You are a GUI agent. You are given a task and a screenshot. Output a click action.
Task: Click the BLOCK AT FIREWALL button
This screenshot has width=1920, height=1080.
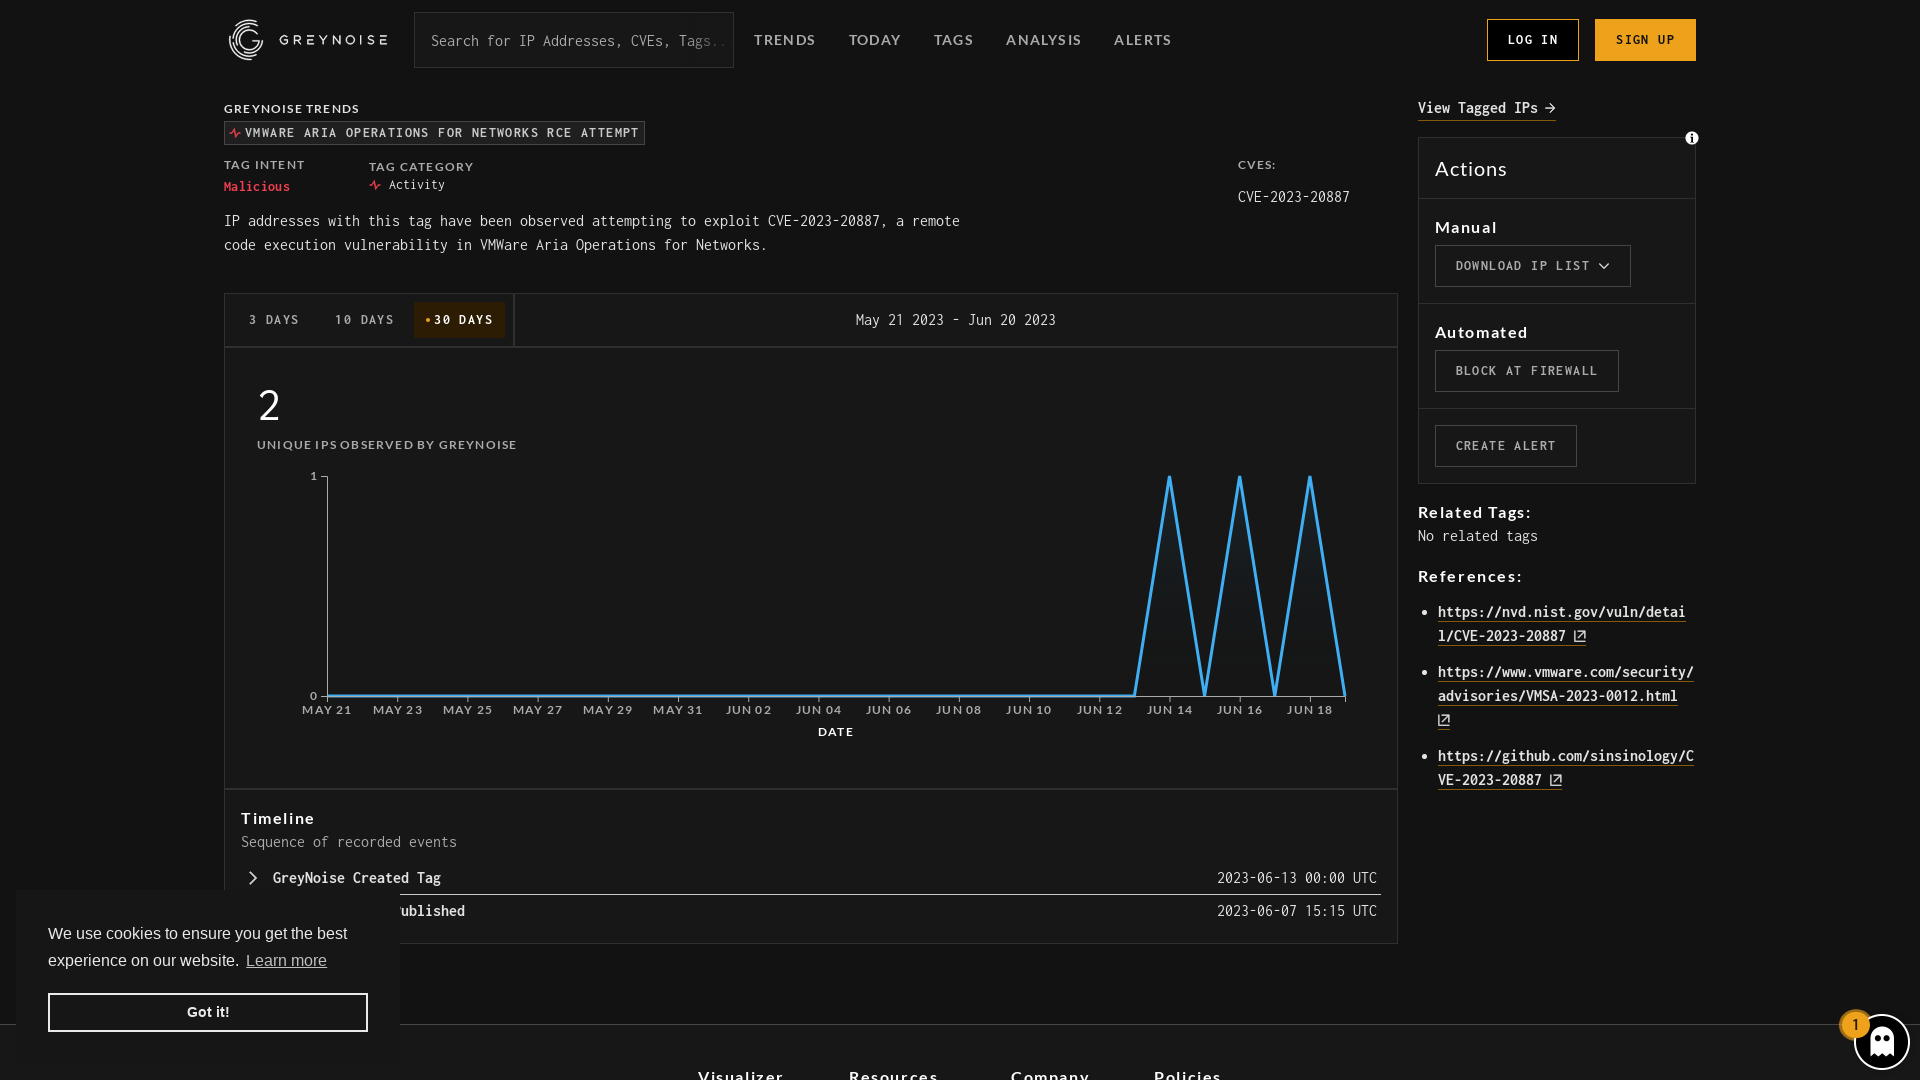pyautogui.click(x=1527, y=371)
